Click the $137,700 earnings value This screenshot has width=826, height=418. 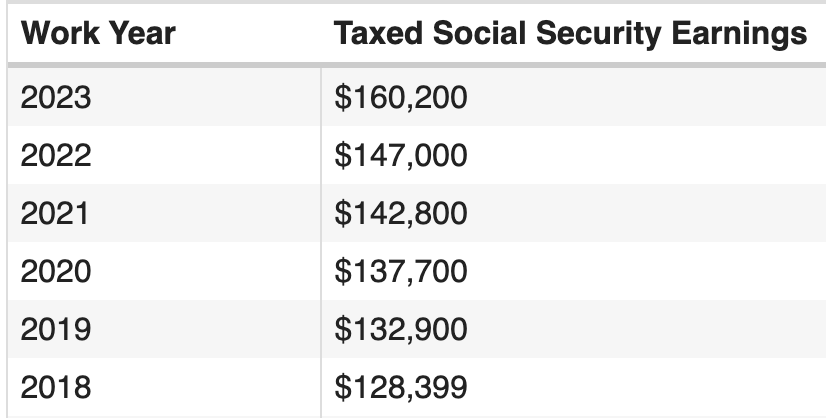pos(401,271)
